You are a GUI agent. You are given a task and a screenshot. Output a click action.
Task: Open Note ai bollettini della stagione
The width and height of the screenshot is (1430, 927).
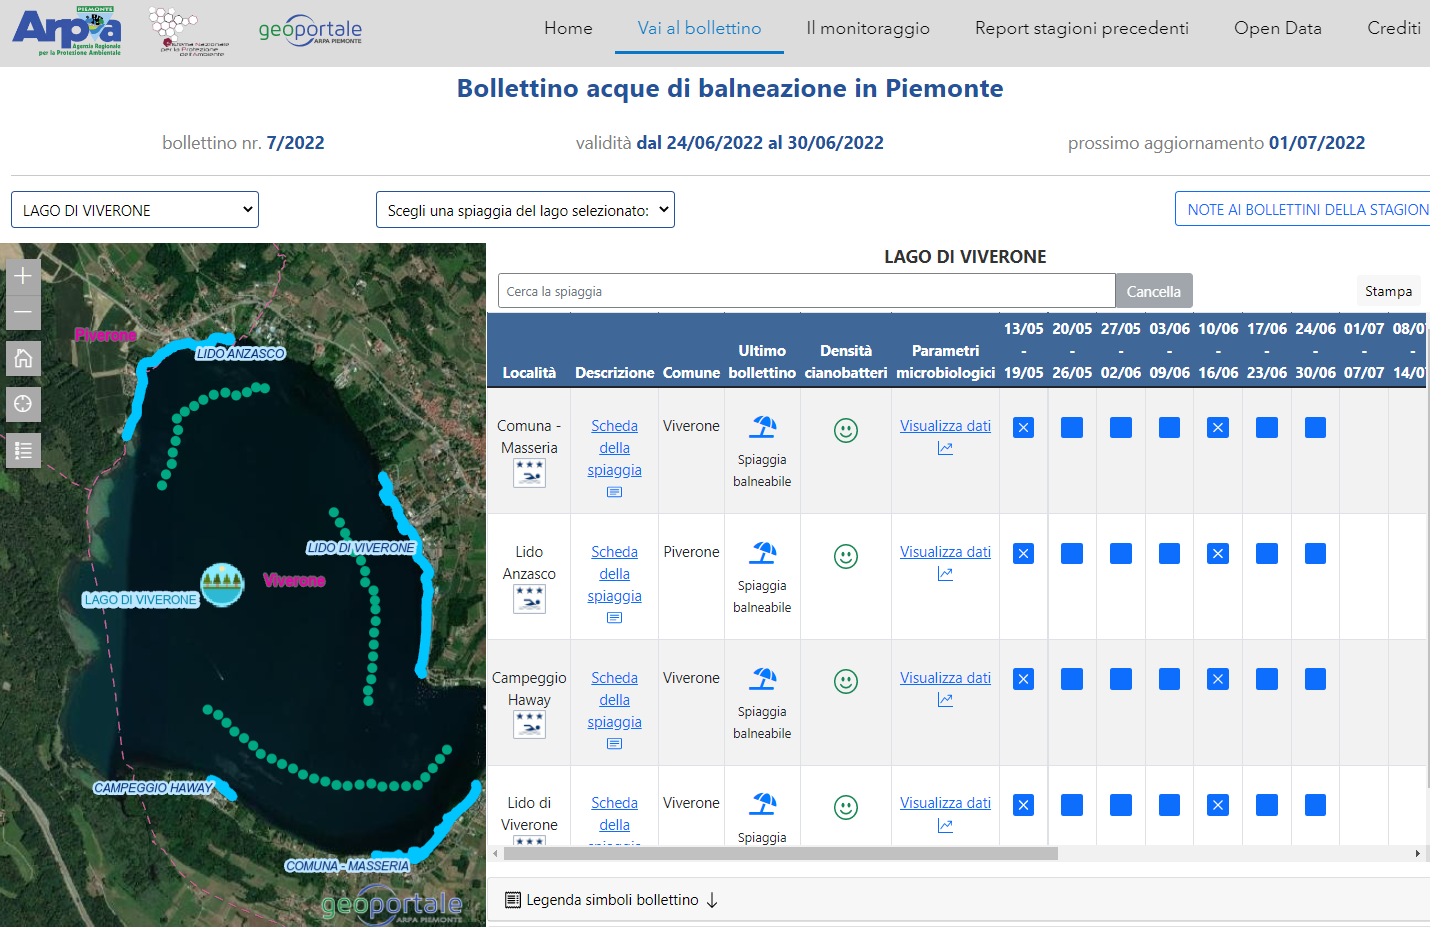(x=1303, y=209)
